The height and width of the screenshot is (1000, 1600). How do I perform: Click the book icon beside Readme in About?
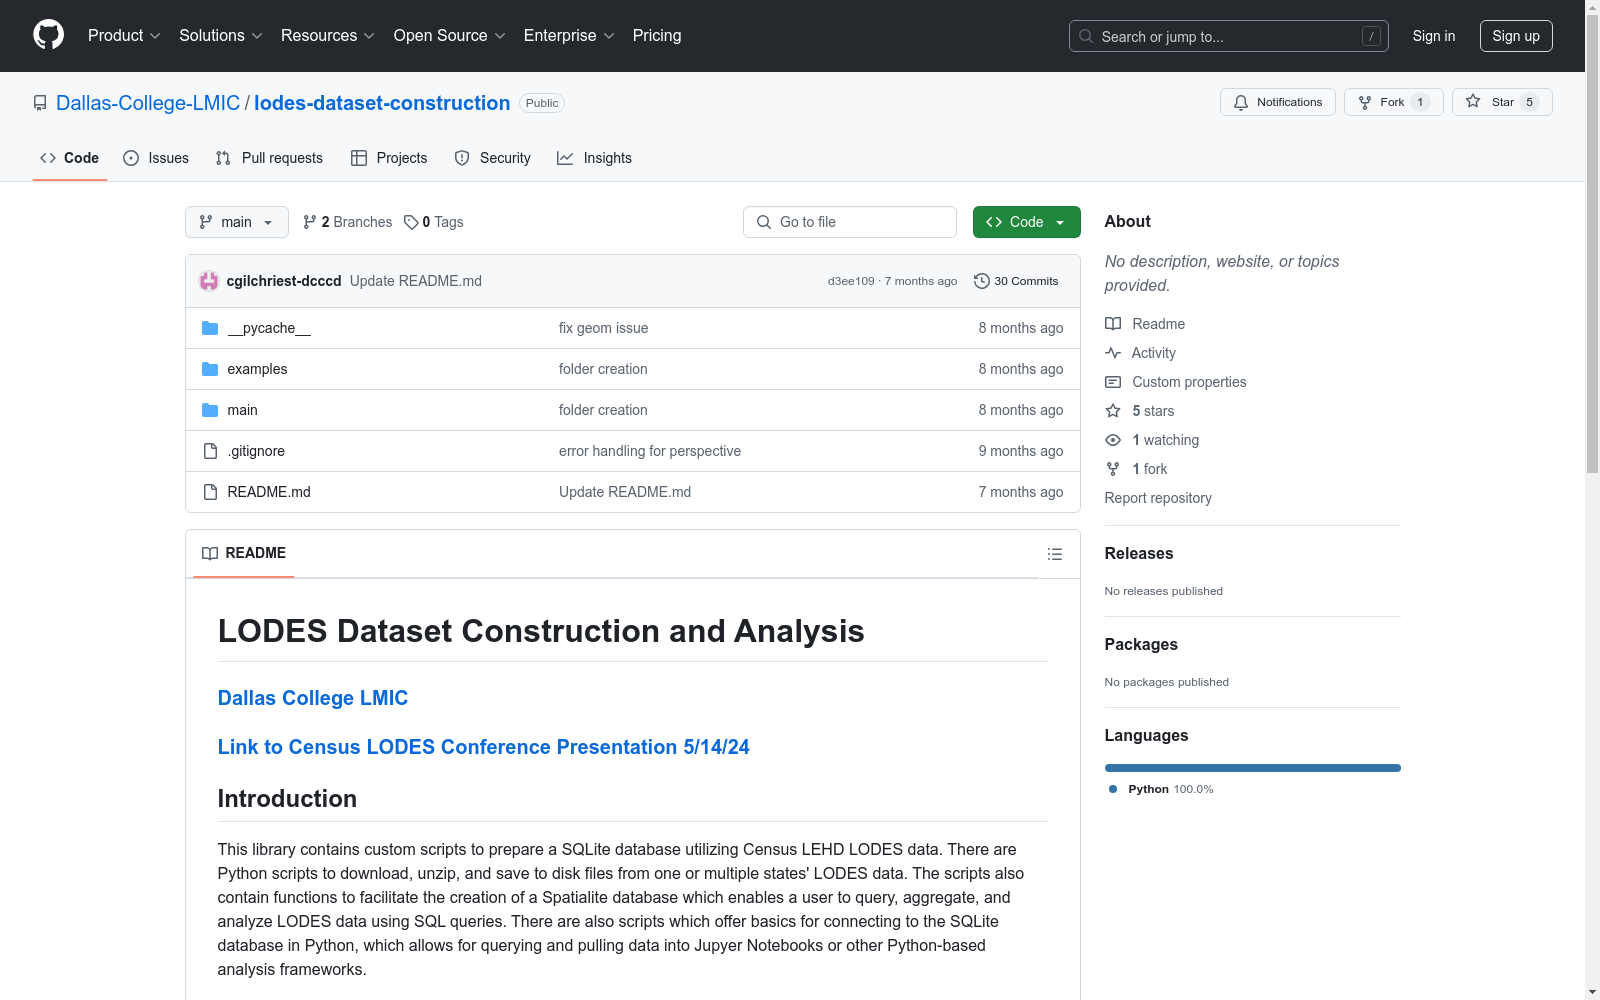(1113, 324)
